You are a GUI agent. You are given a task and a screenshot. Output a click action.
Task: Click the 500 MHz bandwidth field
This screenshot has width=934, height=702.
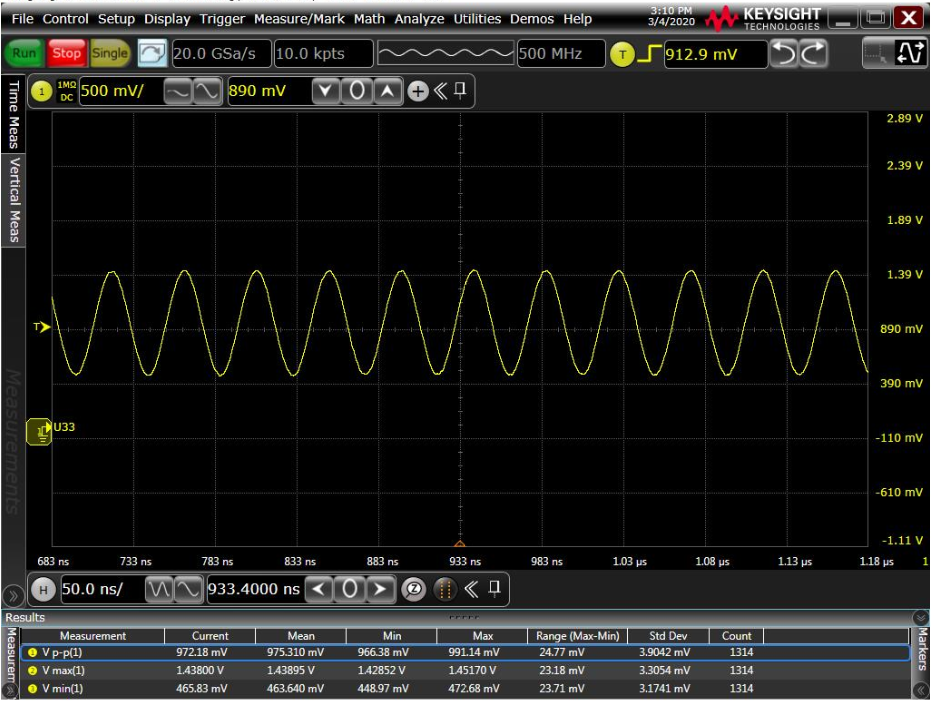click(561, 54)
